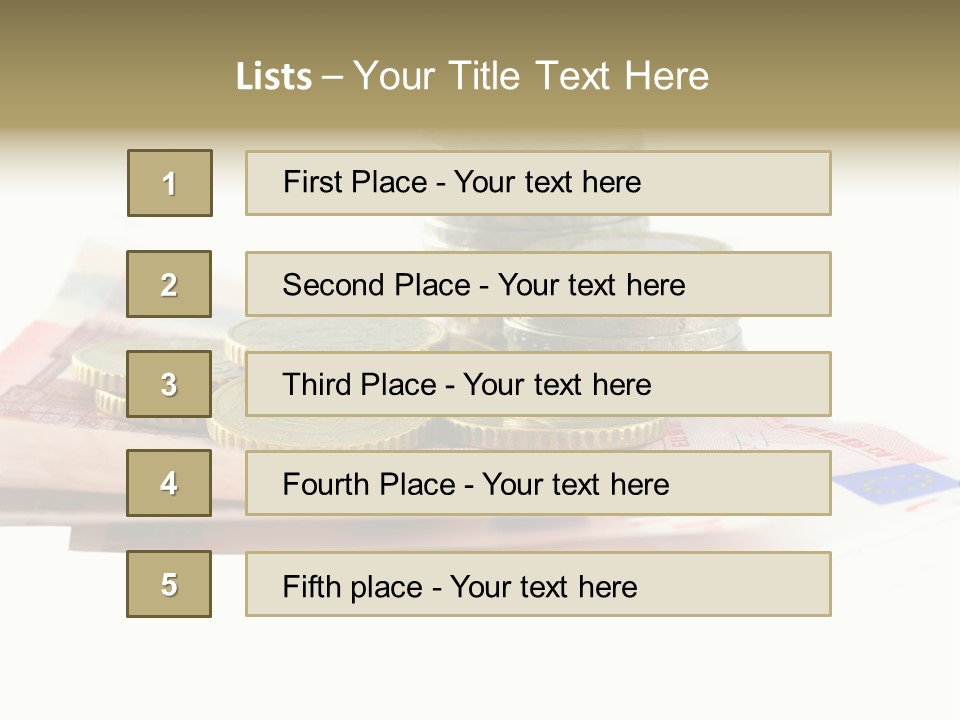Select the number 5 box
Image resolution: width=960 pixels, height=720 pixels.
(169, 584)
